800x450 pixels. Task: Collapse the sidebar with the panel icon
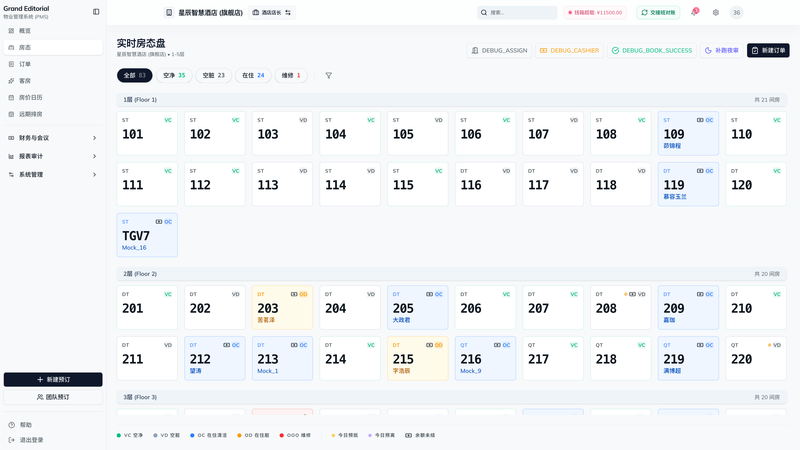tap(96, 12)
